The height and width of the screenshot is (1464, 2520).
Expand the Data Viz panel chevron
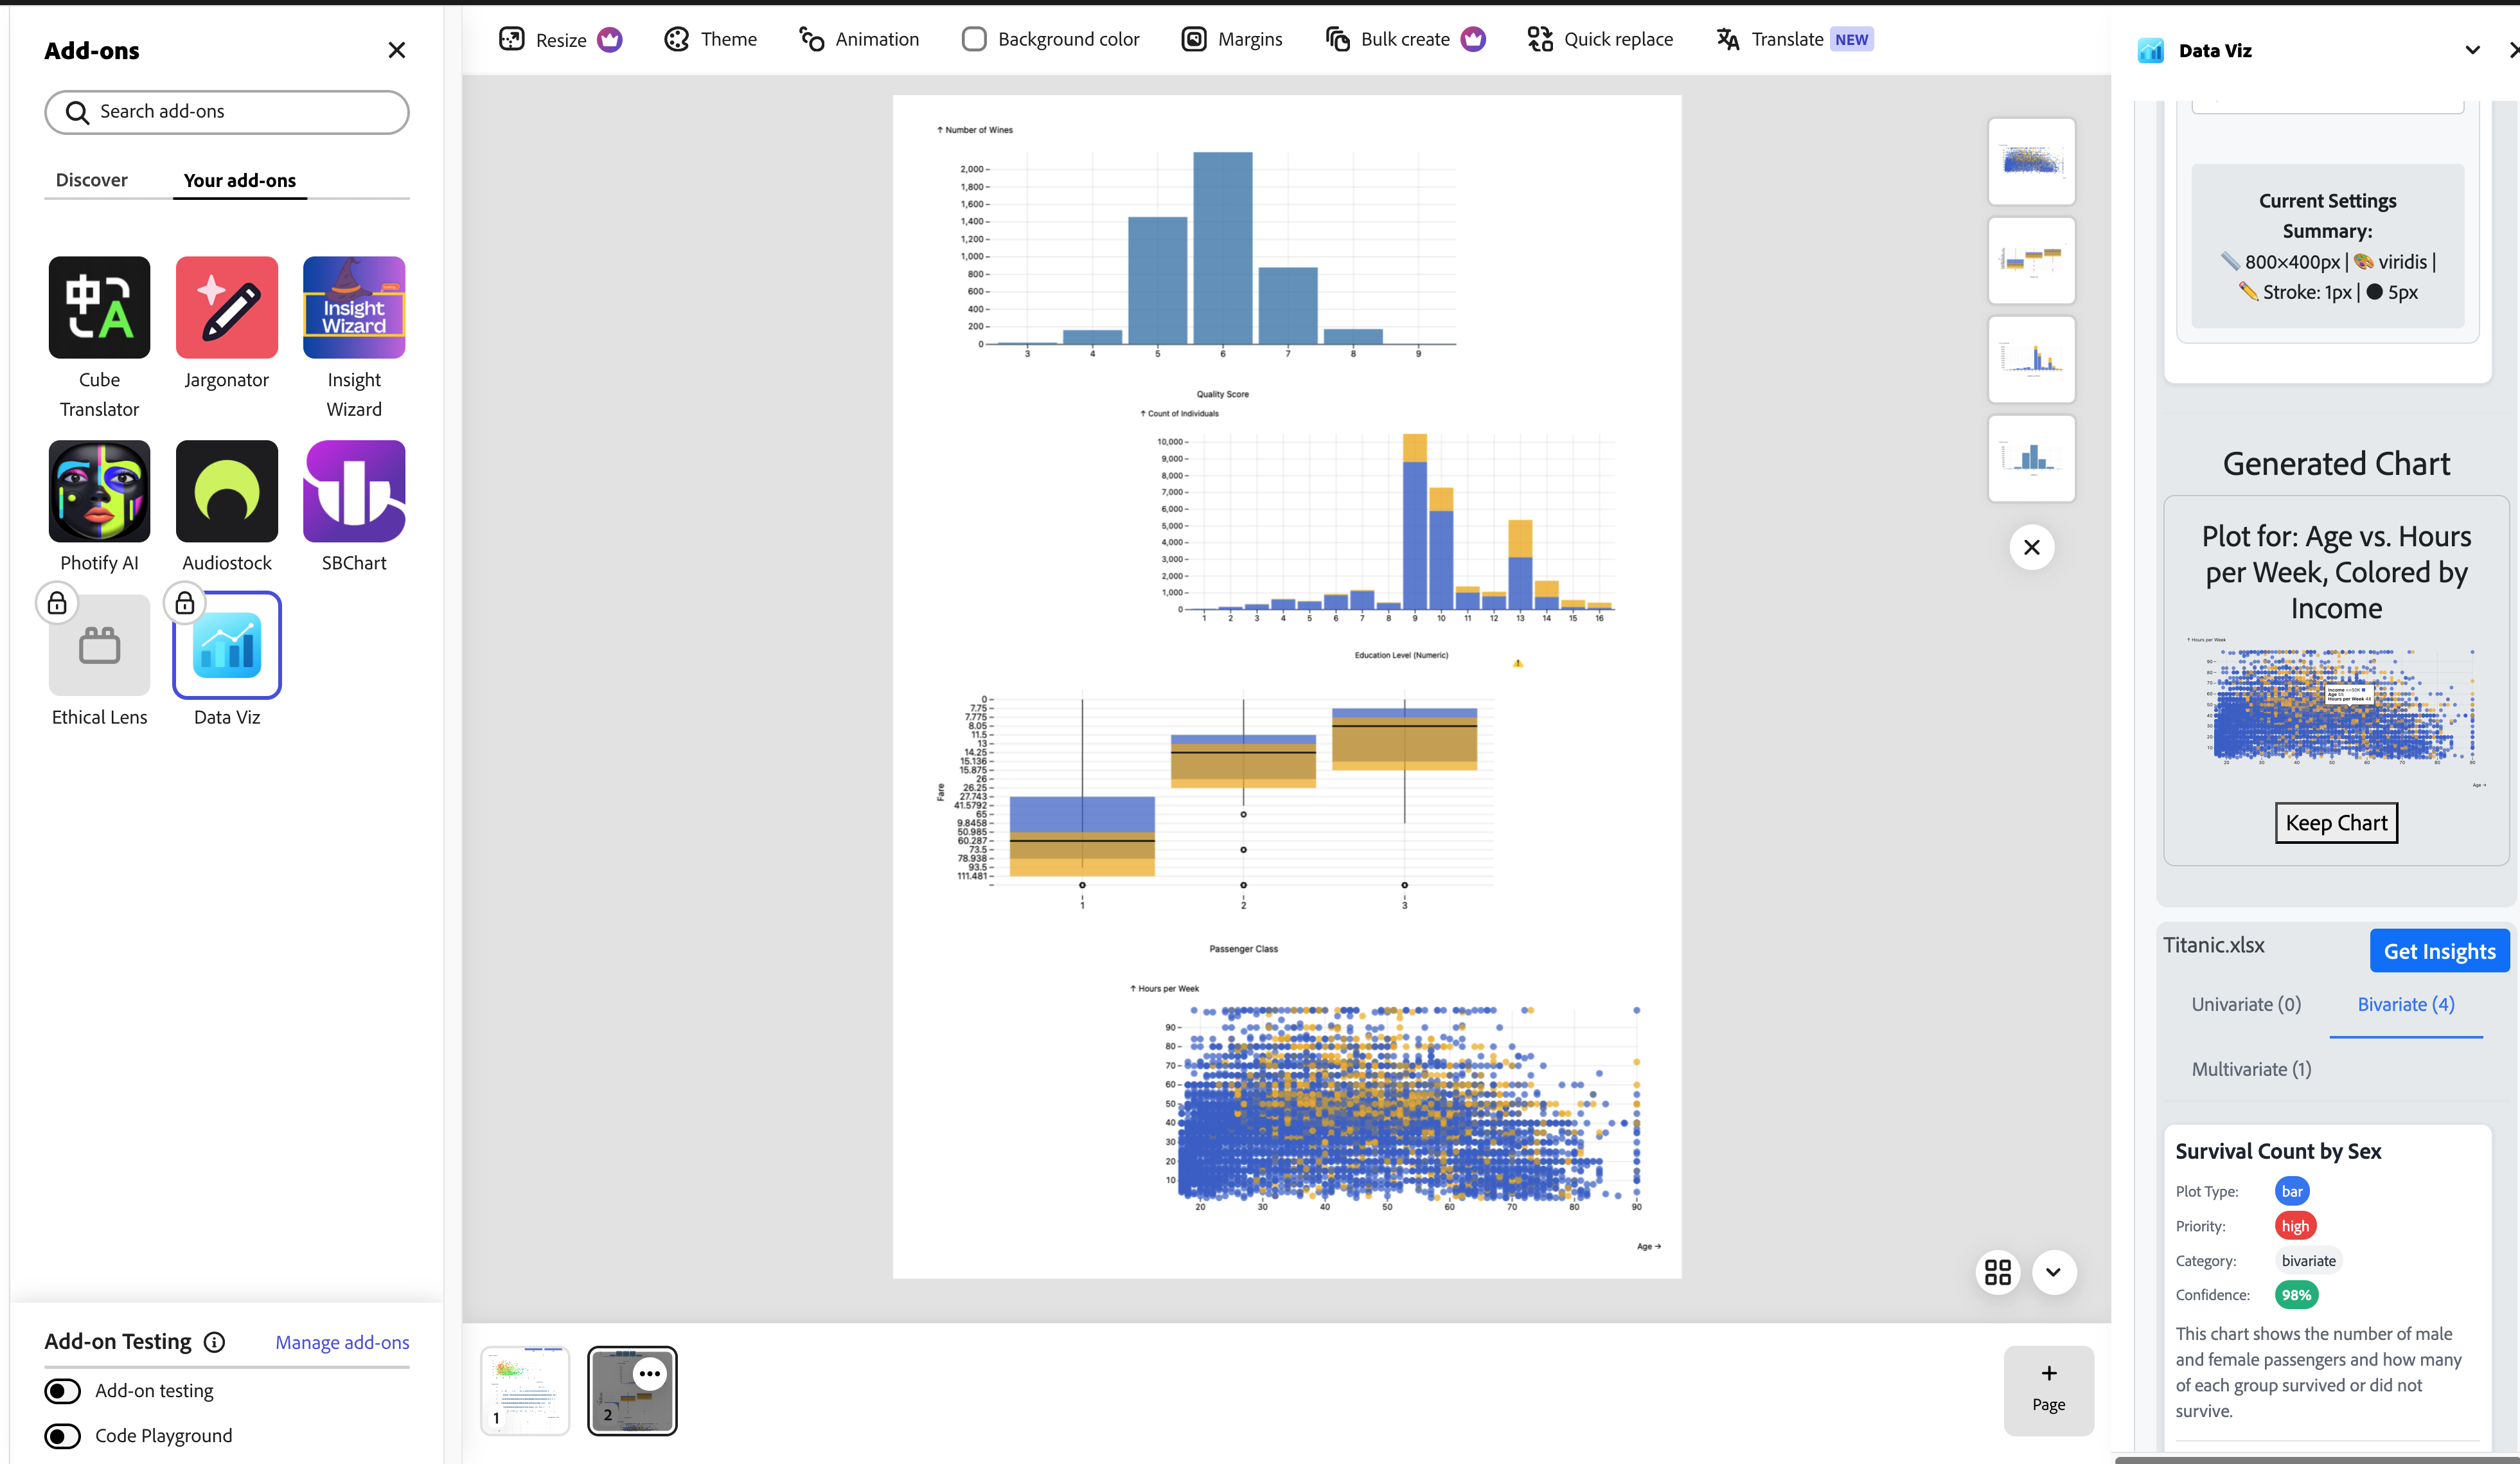[x=2472, y=50]
